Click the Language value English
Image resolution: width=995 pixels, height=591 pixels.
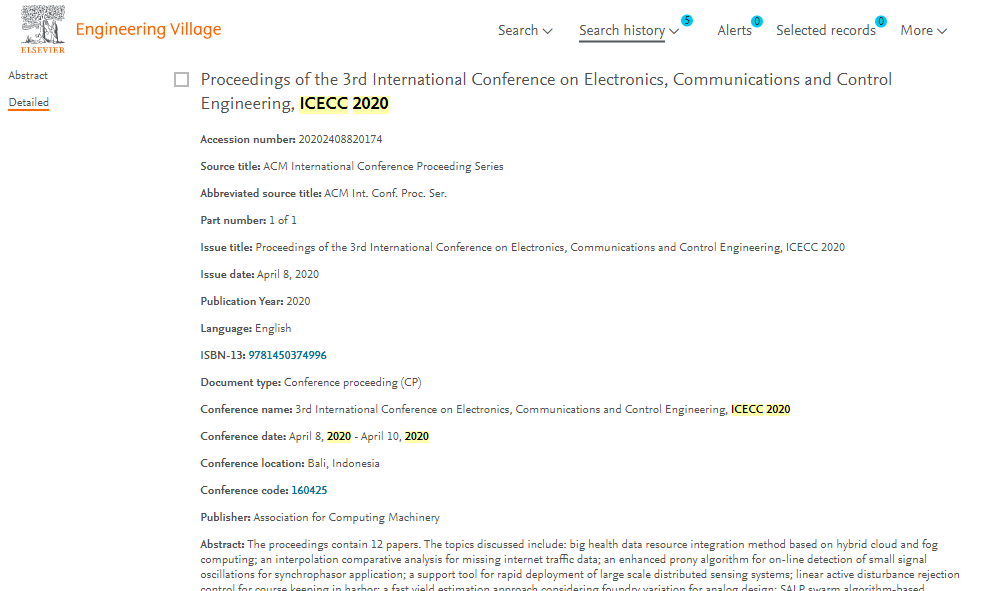(273, 328)
